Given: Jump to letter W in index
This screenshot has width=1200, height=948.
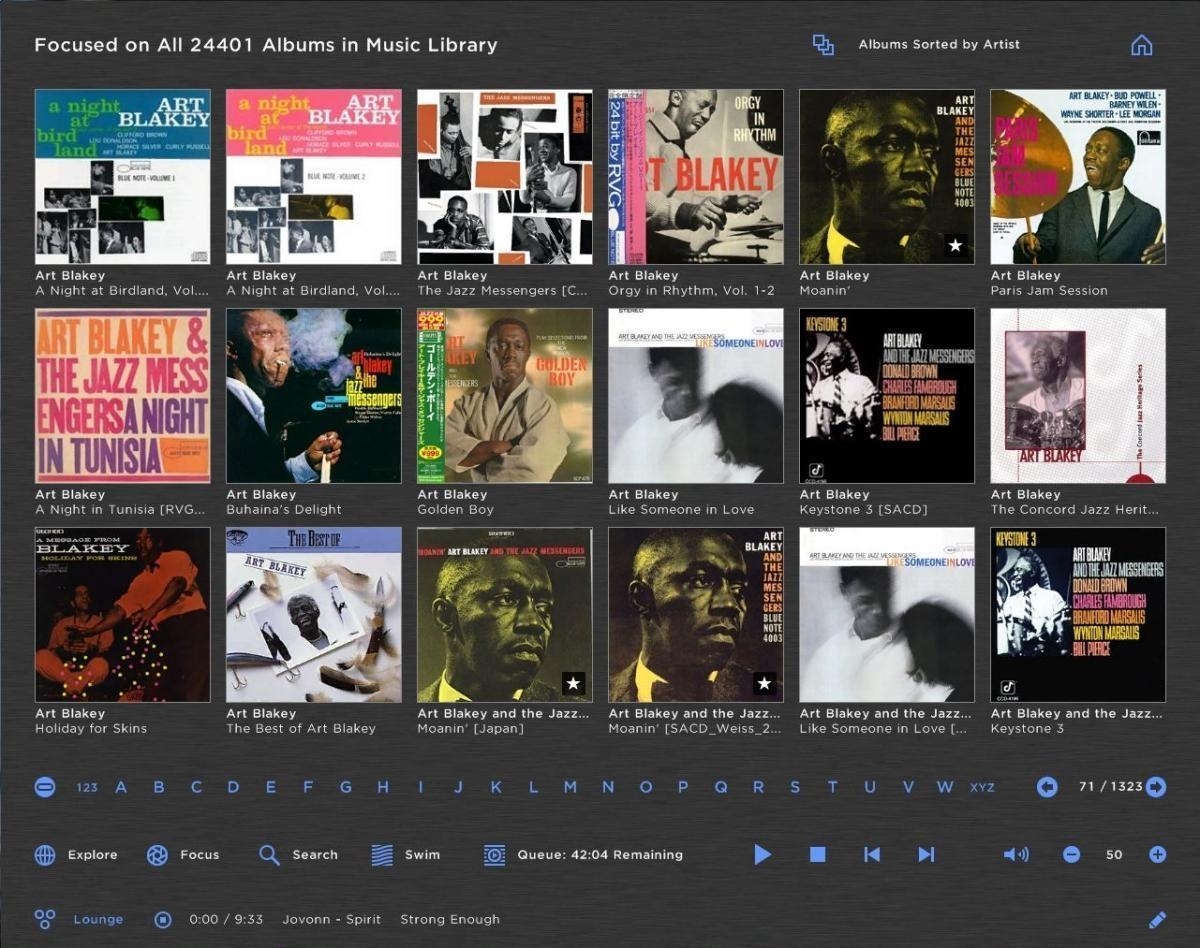Looking at the screenshot, I should [x=945, y=787].
